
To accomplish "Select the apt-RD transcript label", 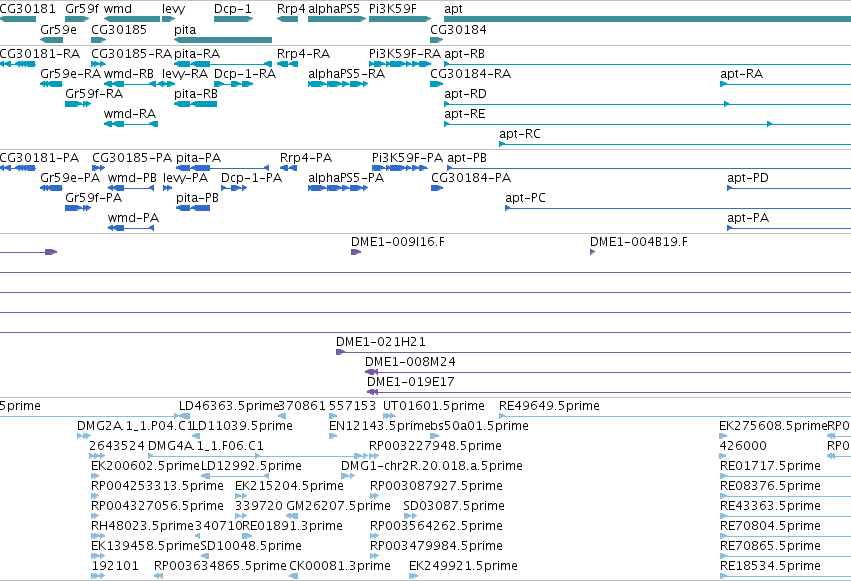I will 465,94.
